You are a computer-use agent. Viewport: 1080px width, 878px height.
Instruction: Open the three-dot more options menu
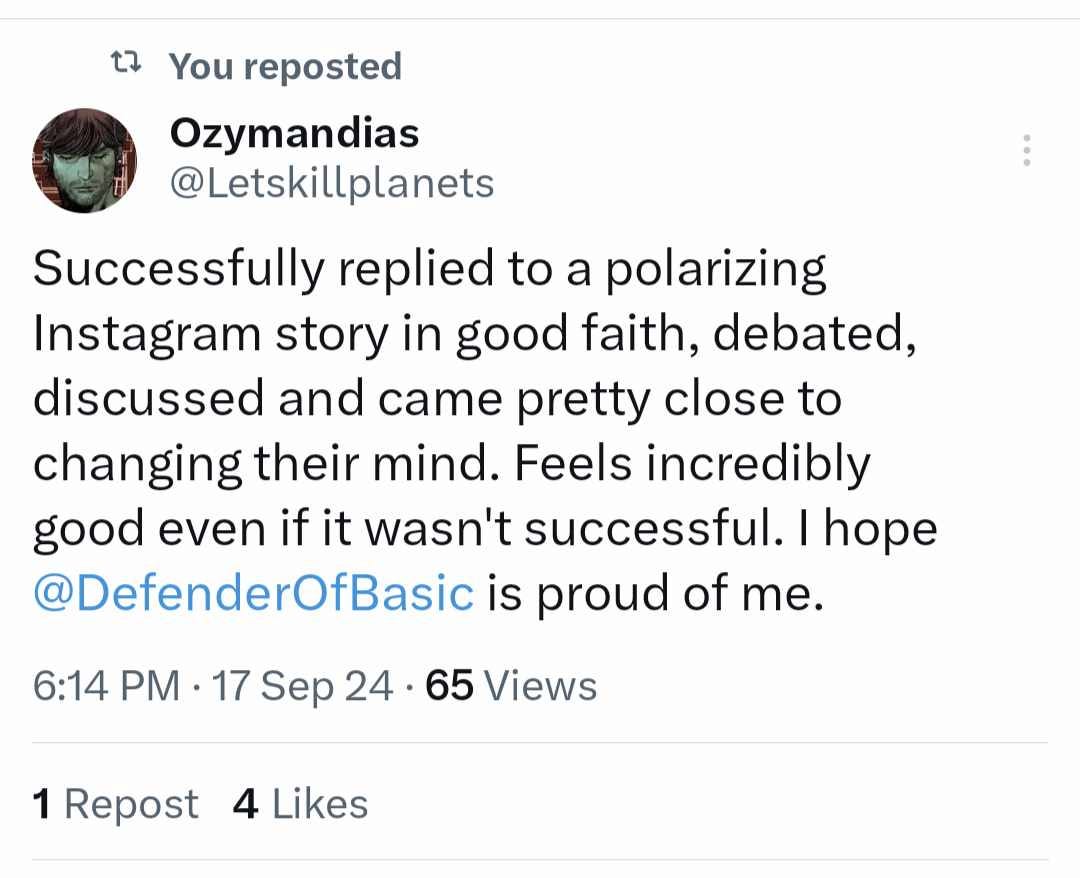pos(1025,151)
